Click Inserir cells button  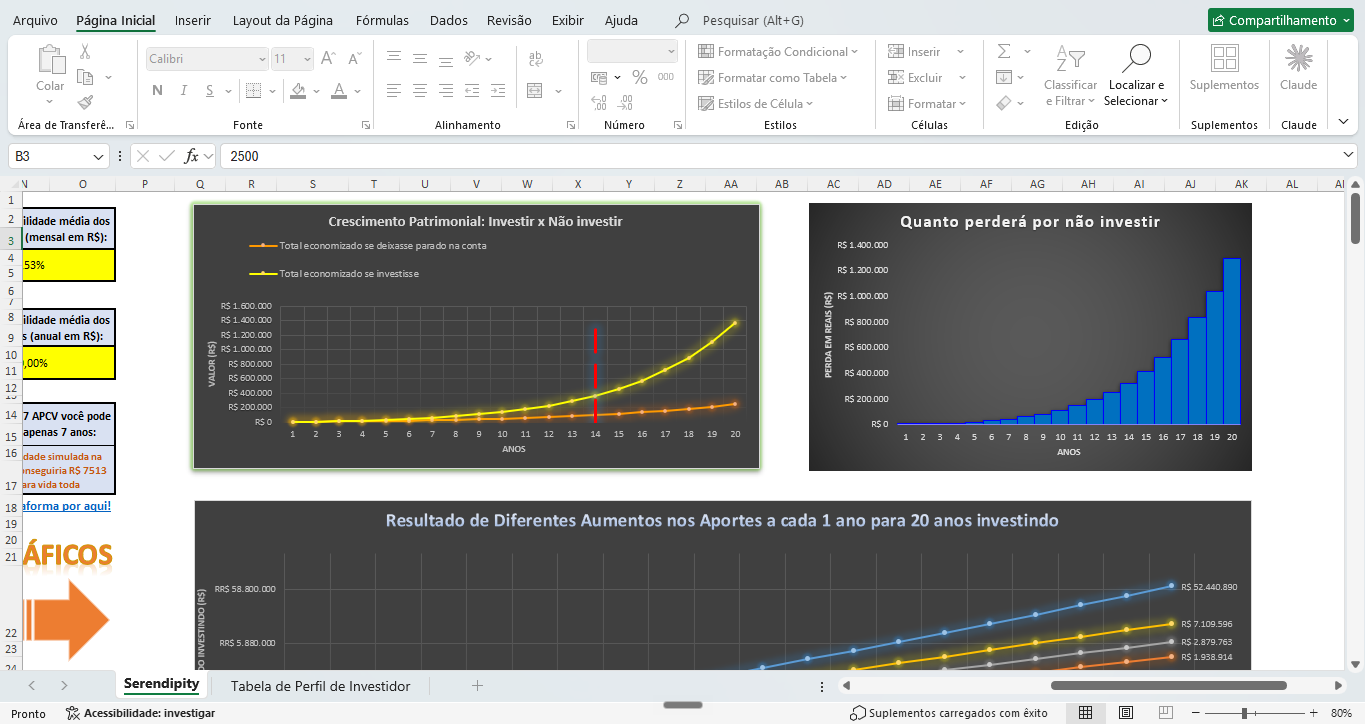tap(926, 51)
